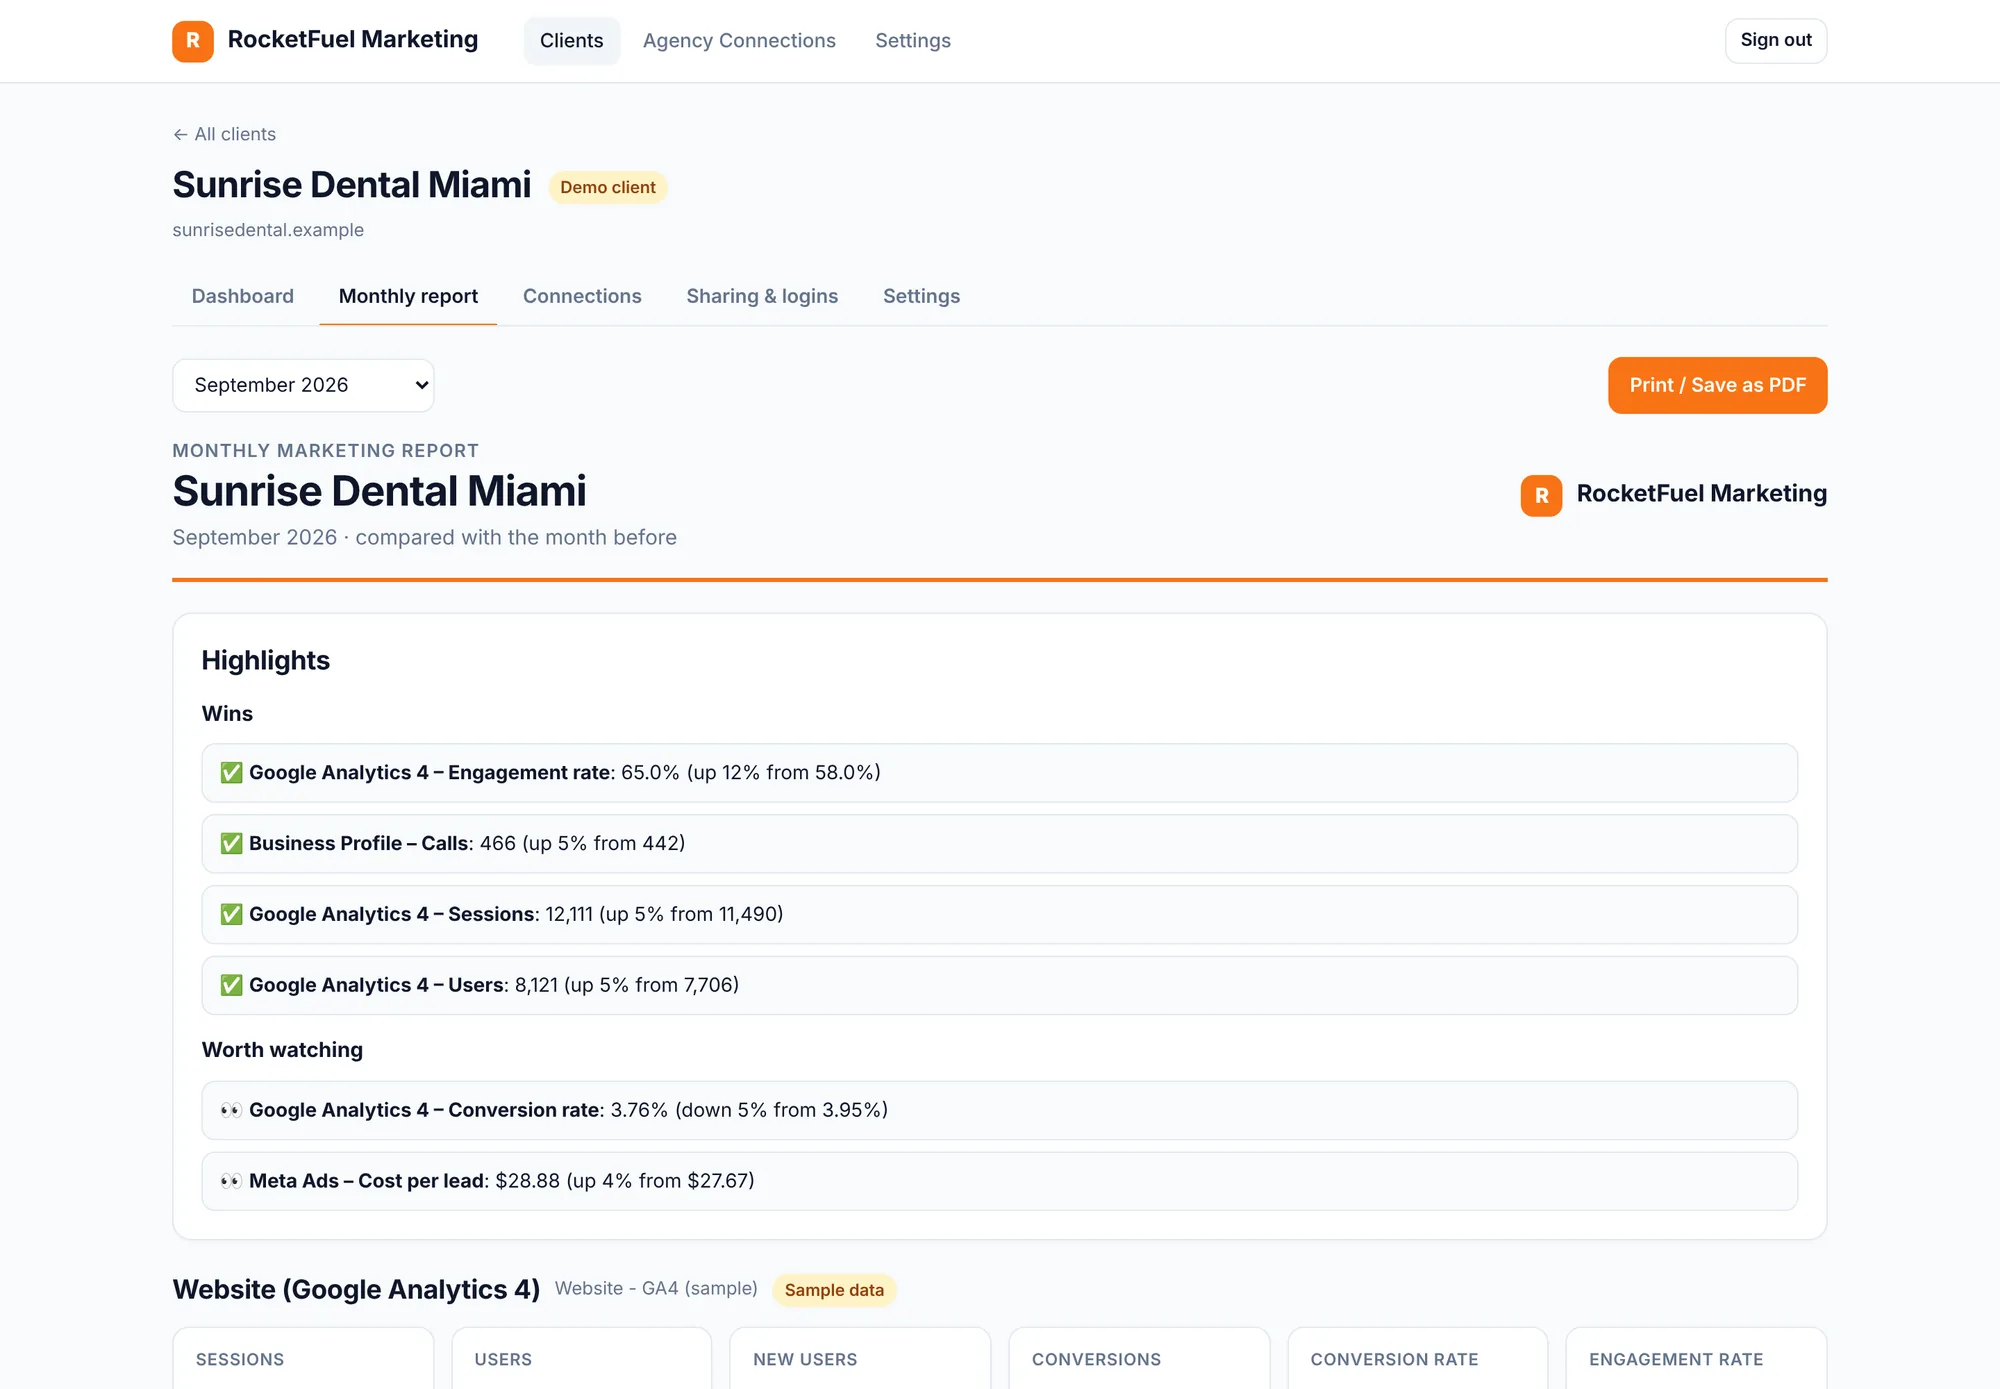Click Website (Google Analytics 4) section heading
The image size is (2000, 1389).
tap(356, 1290)
